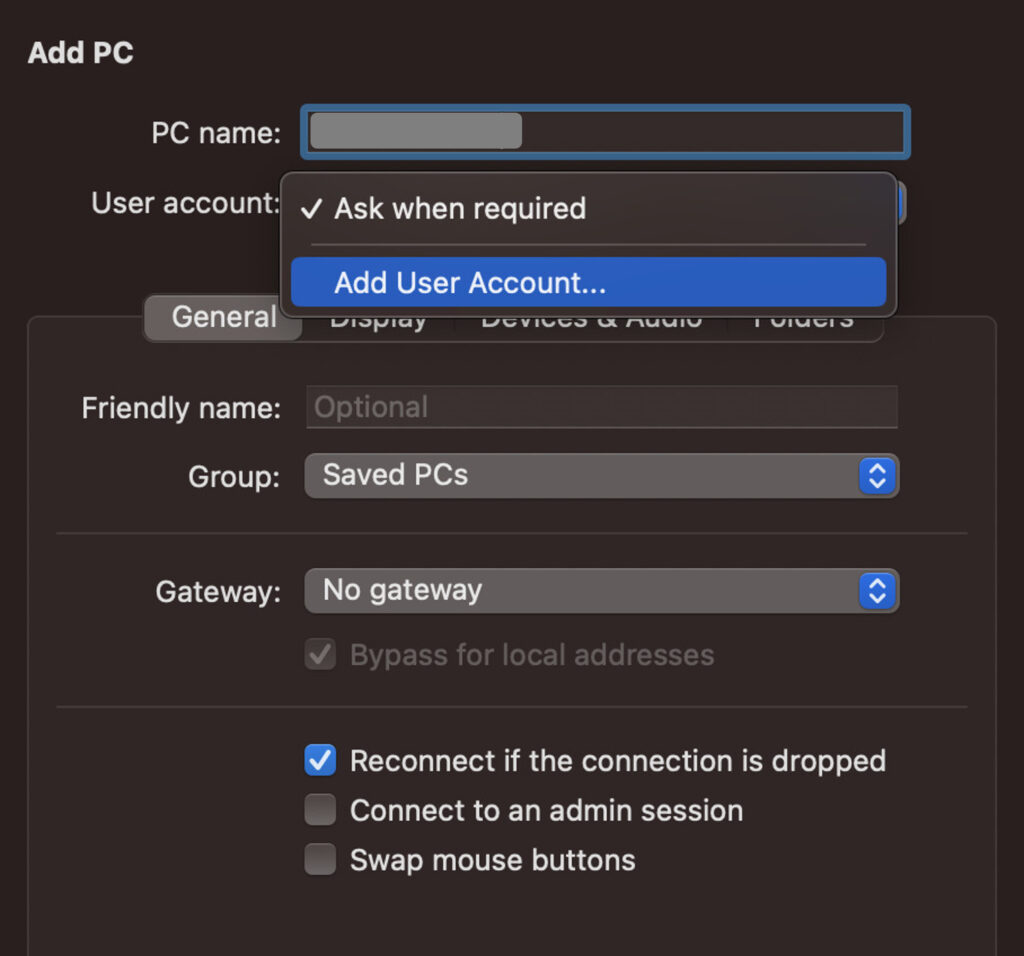Click the checkmark beside Ask when required
The image size is (1024, 956).
tap(312, 209)
